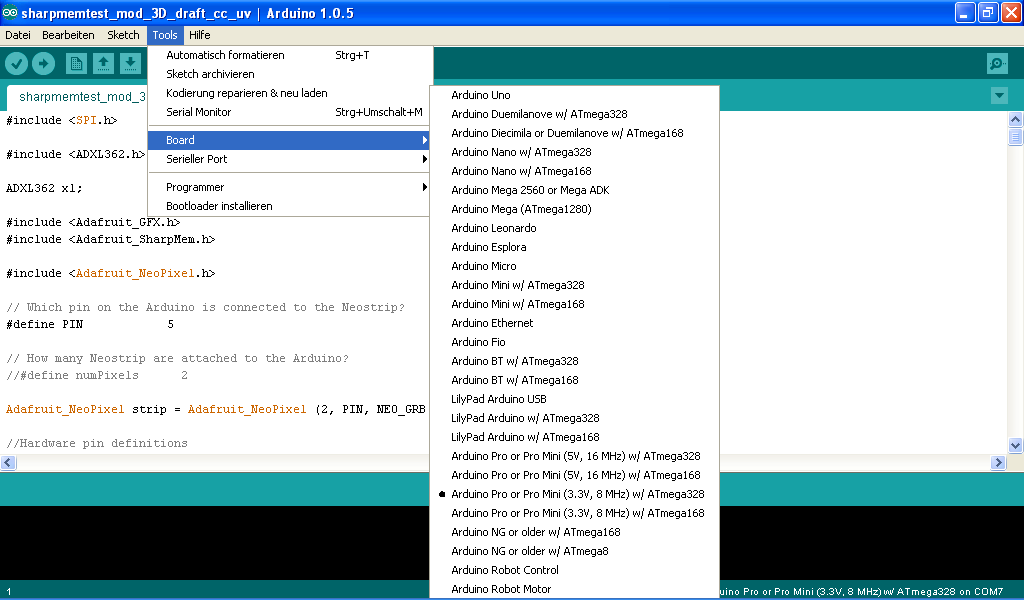Select Arduino Pro Mini 3.3V 8 MHz ATmega328

[577, 494]
